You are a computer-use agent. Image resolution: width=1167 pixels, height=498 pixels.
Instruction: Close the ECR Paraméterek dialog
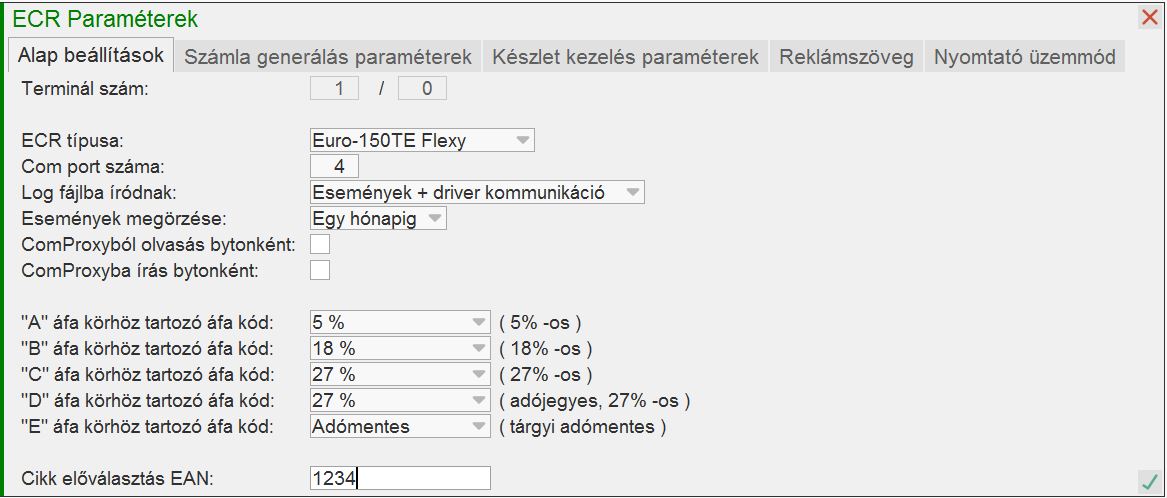[1149, 17]
